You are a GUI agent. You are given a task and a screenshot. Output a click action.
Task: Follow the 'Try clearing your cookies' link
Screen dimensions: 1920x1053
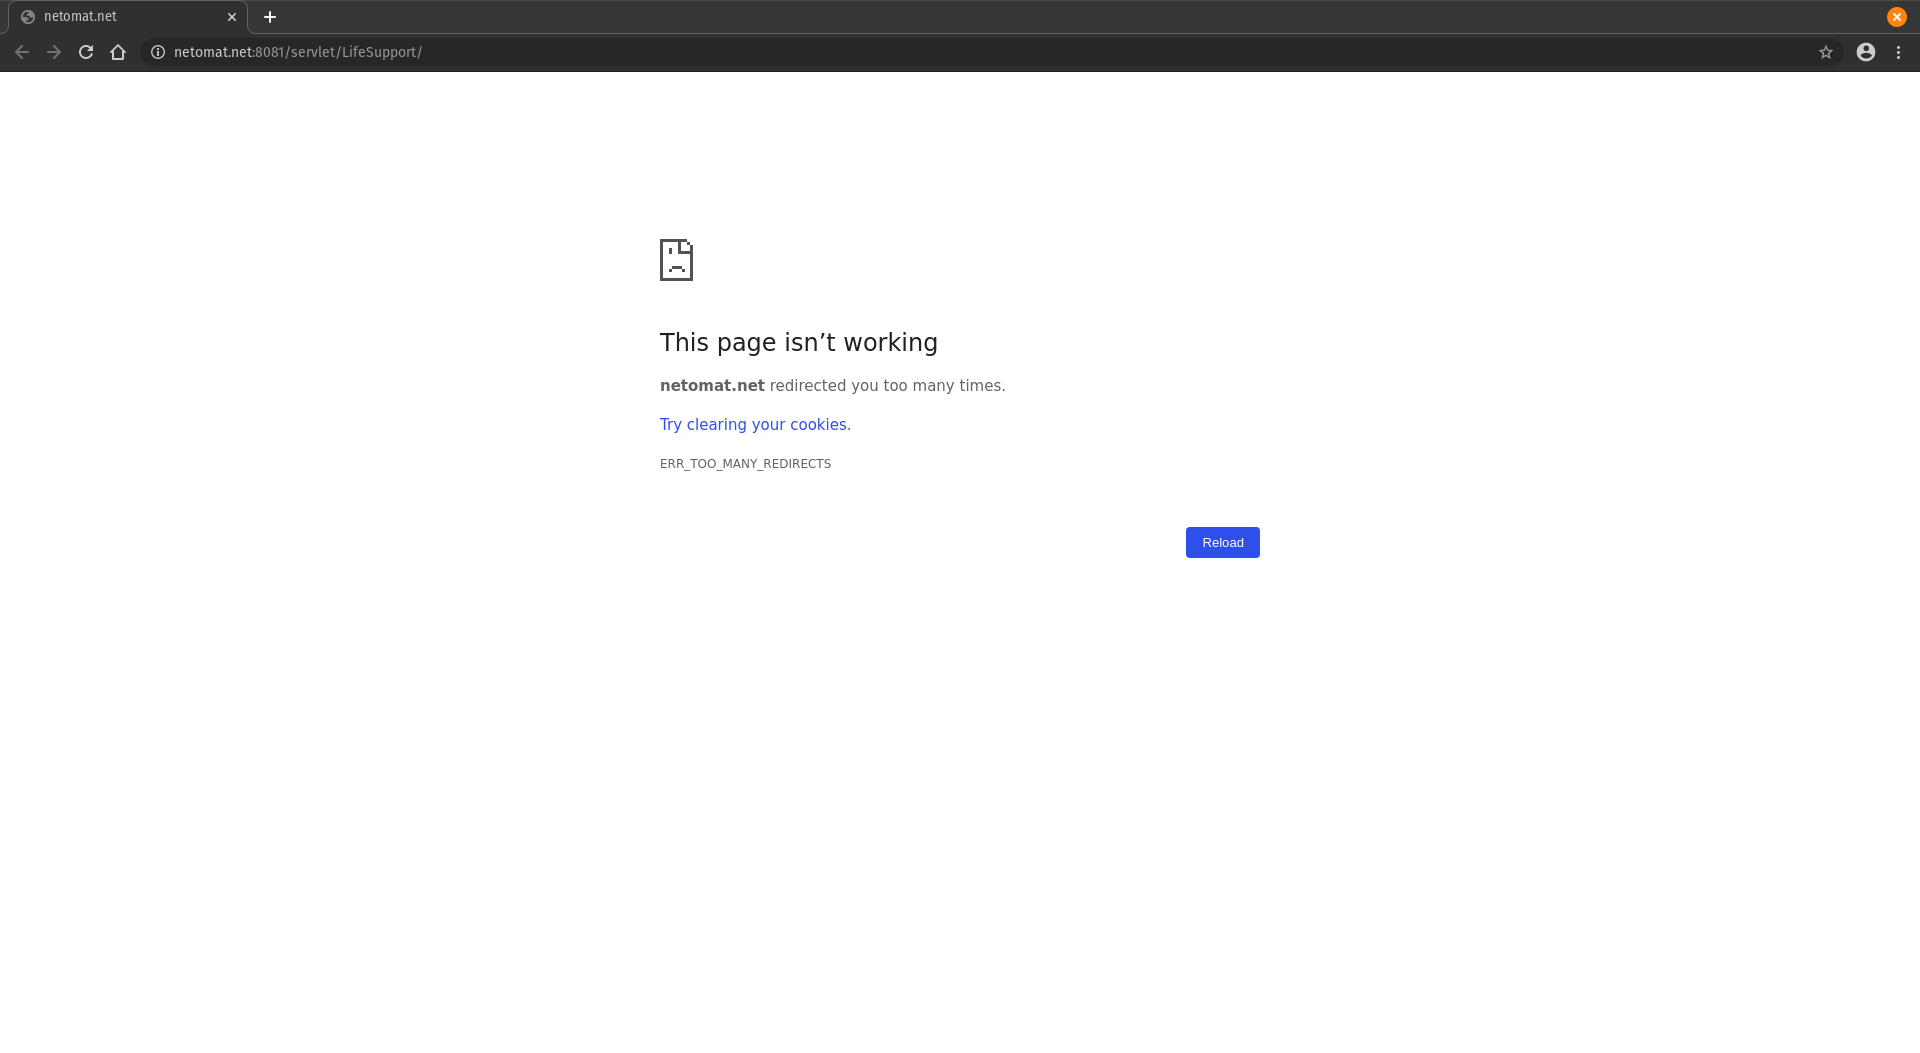(755, 425)
